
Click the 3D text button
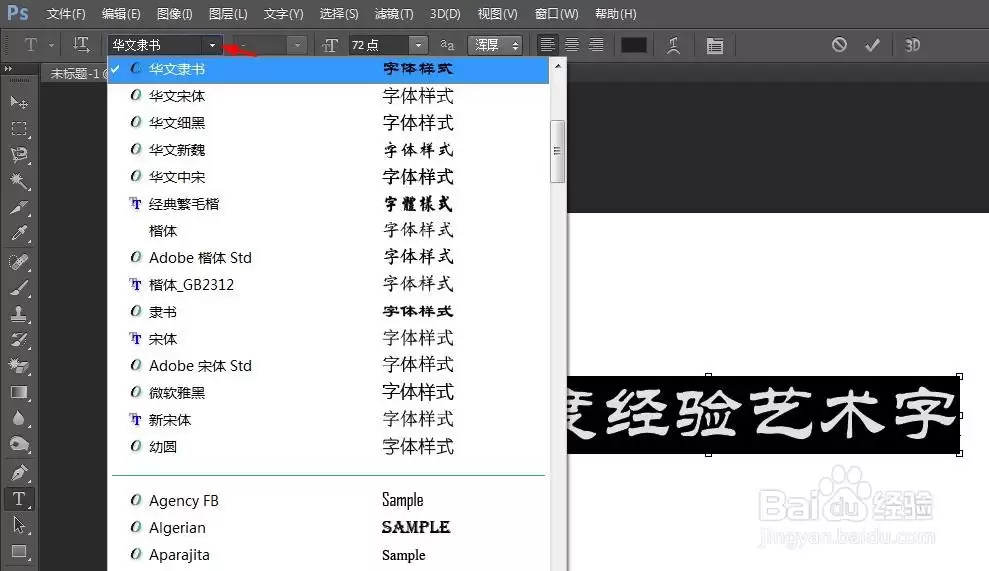[x=912, y=45]
